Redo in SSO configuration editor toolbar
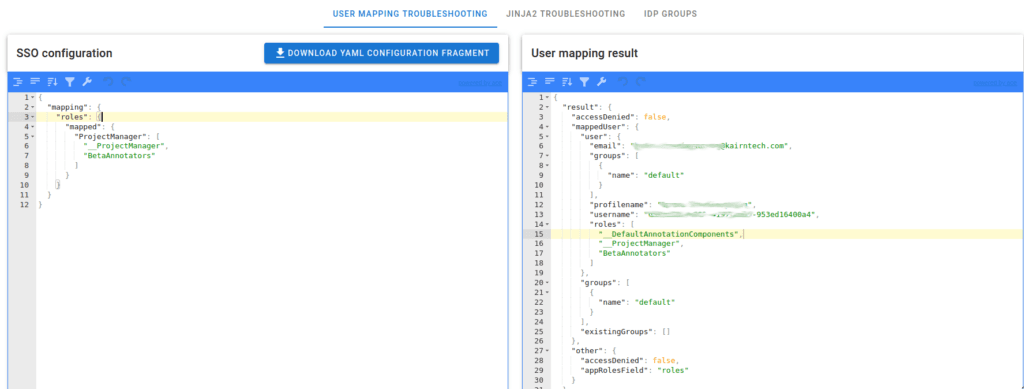Viewport: 1024px width, 389px height. pyautogui.click(x=126, y=82)
